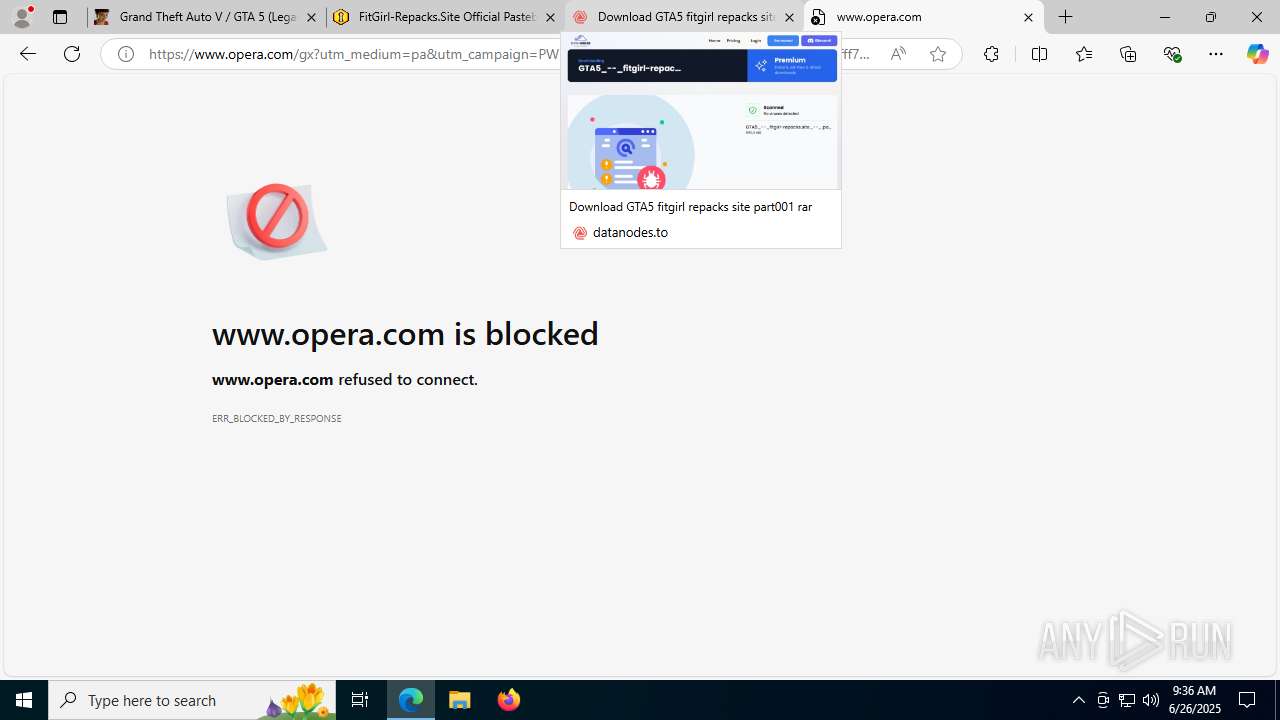This screenshot has height=720, width=1280.
Task: Click the 'www.opera.com is blocked' heading
Action: point(405,333)
